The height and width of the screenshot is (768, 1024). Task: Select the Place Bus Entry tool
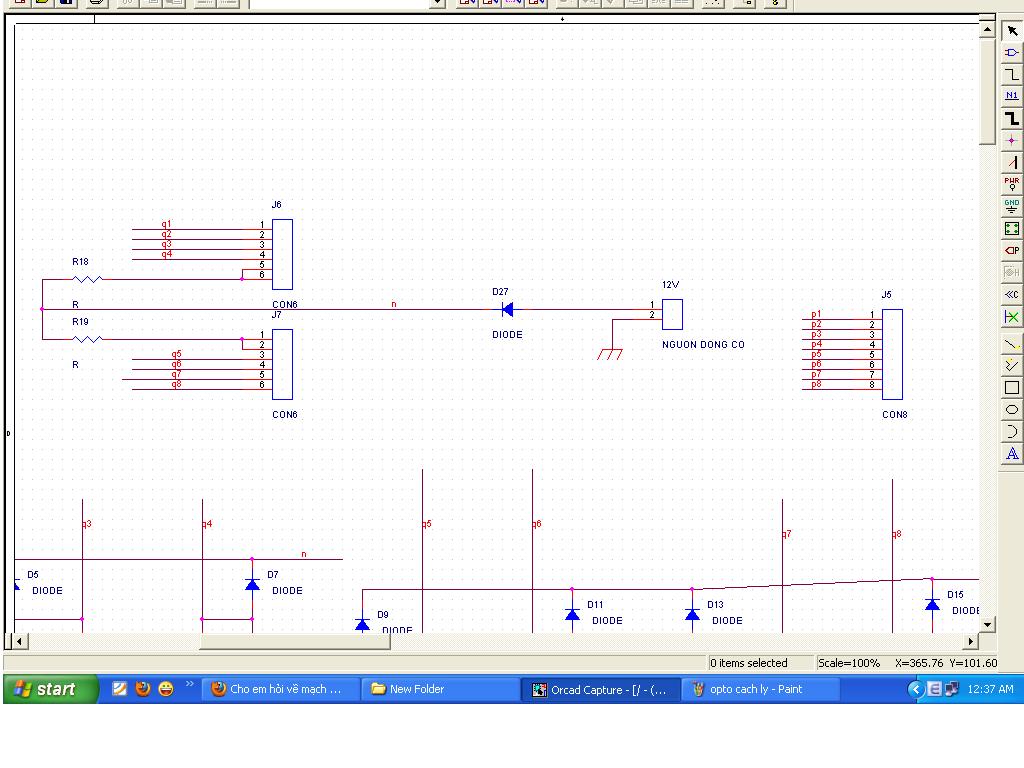(1012, 162)
